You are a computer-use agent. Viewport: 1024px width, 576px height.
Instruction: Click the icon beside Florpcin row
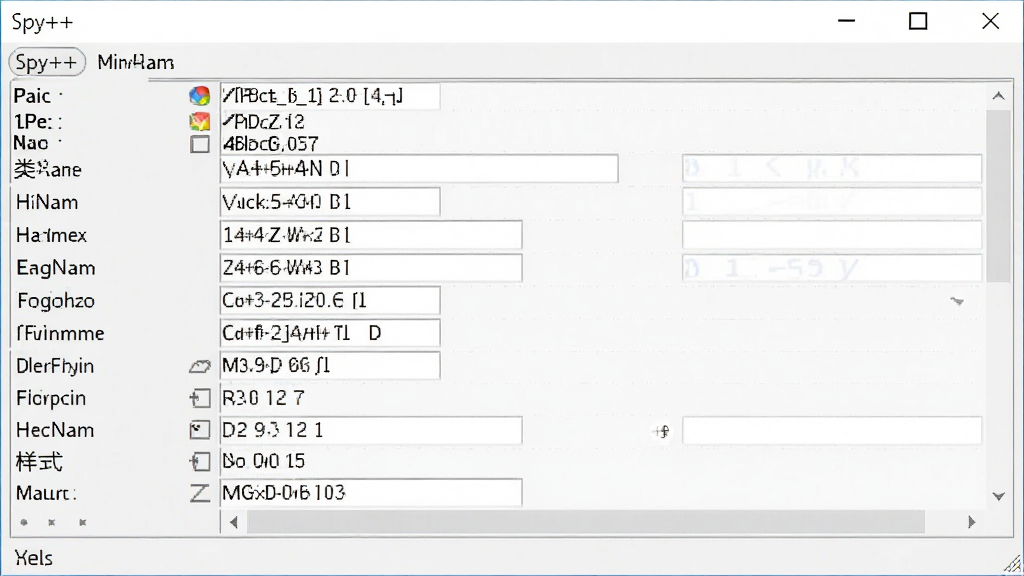click(x=200, y=398)
